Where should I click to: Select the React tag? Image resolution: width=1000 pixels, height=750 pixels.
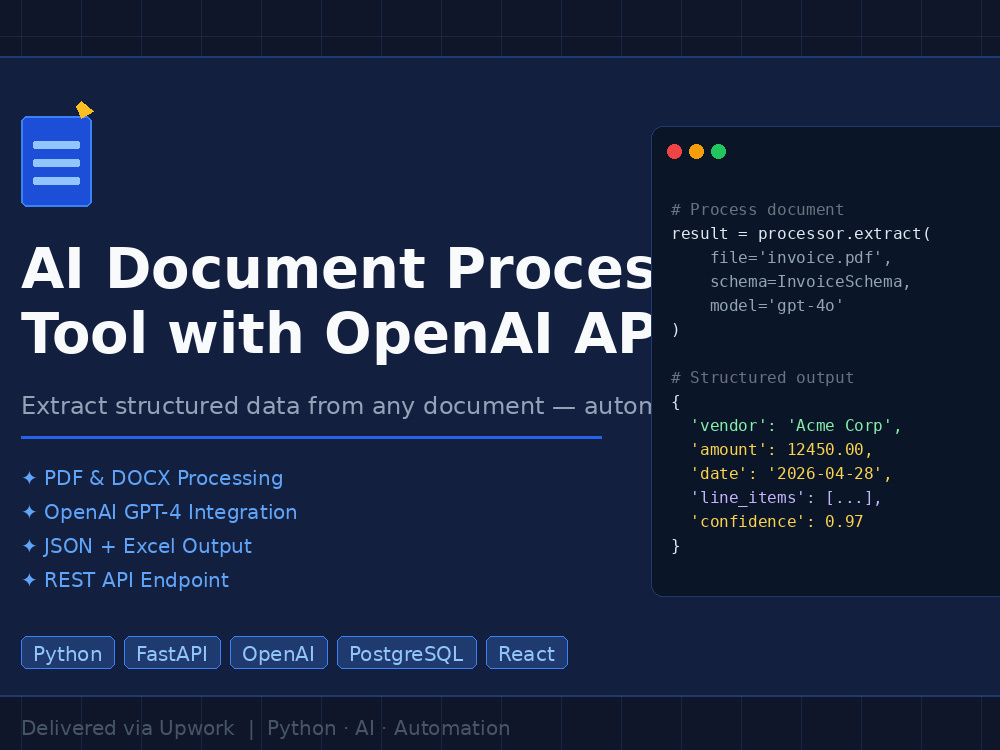527,653
